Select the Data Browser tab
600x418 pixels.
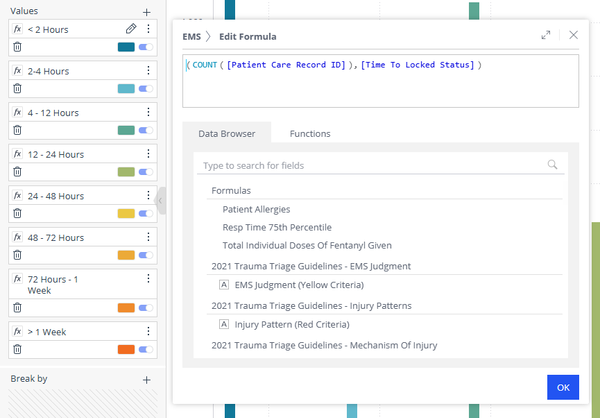coord(227,133)
